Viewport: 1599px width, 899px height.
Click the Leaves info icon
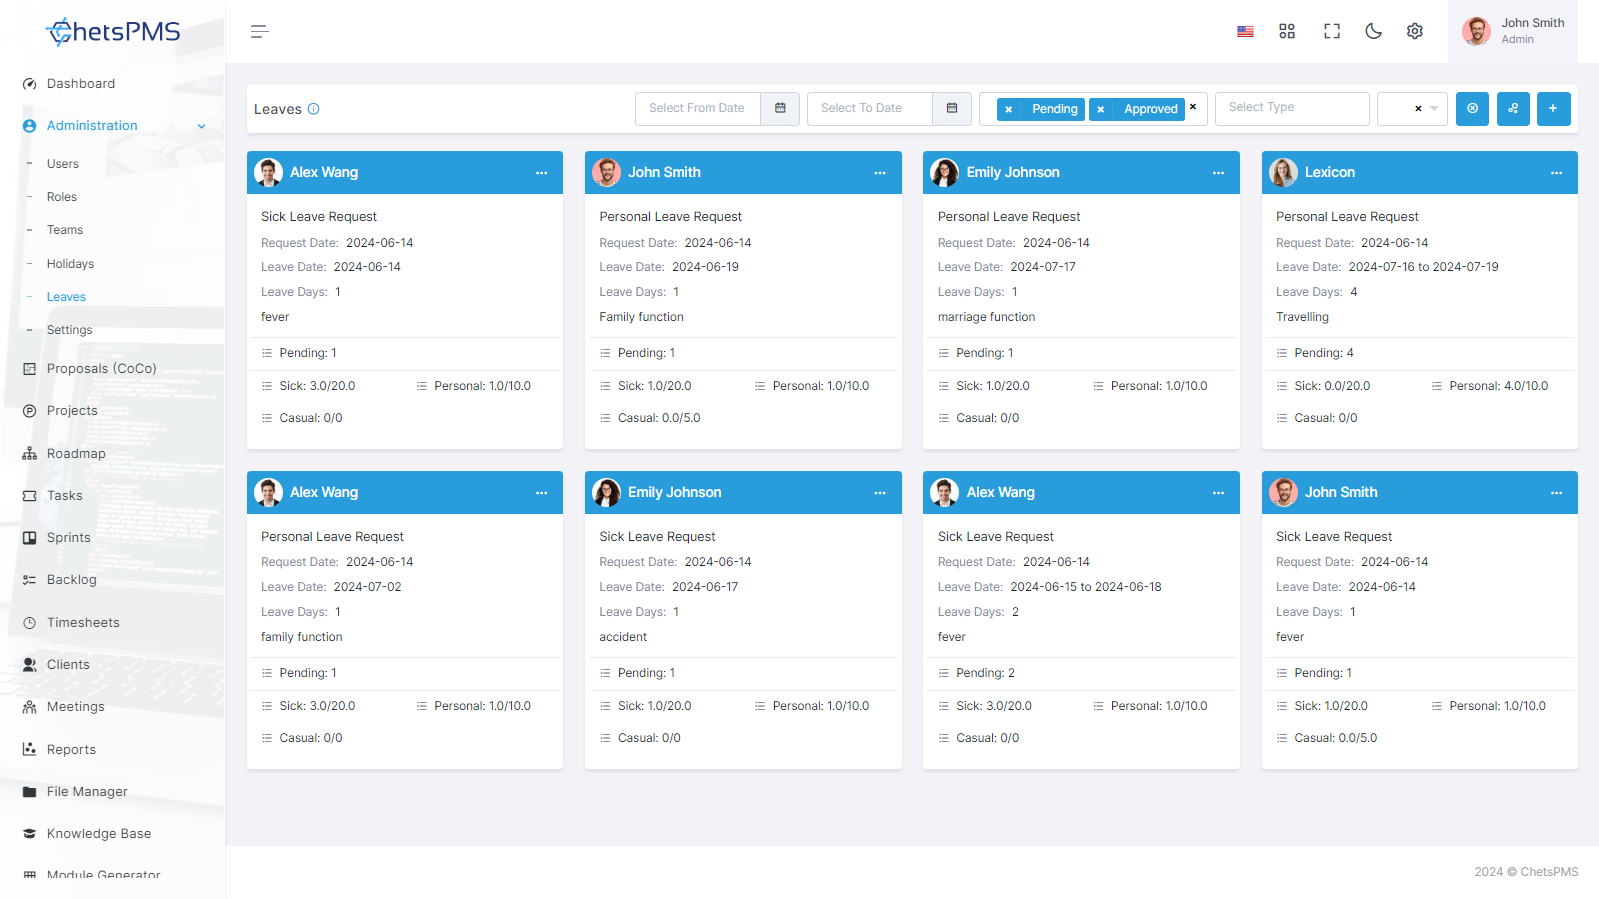point(313,109)
